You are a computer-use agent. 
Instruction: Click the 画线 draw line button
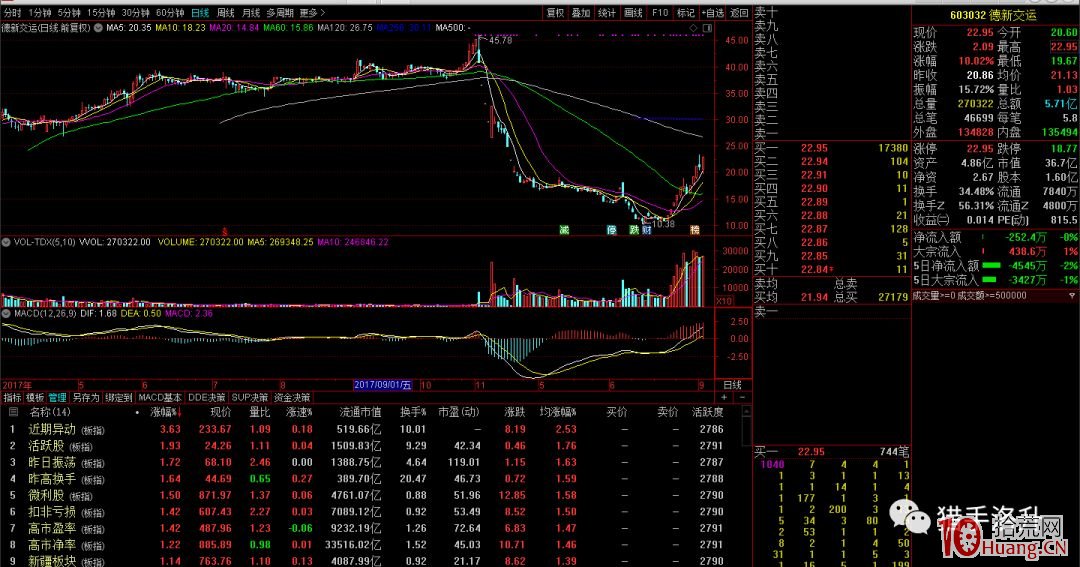634,13
